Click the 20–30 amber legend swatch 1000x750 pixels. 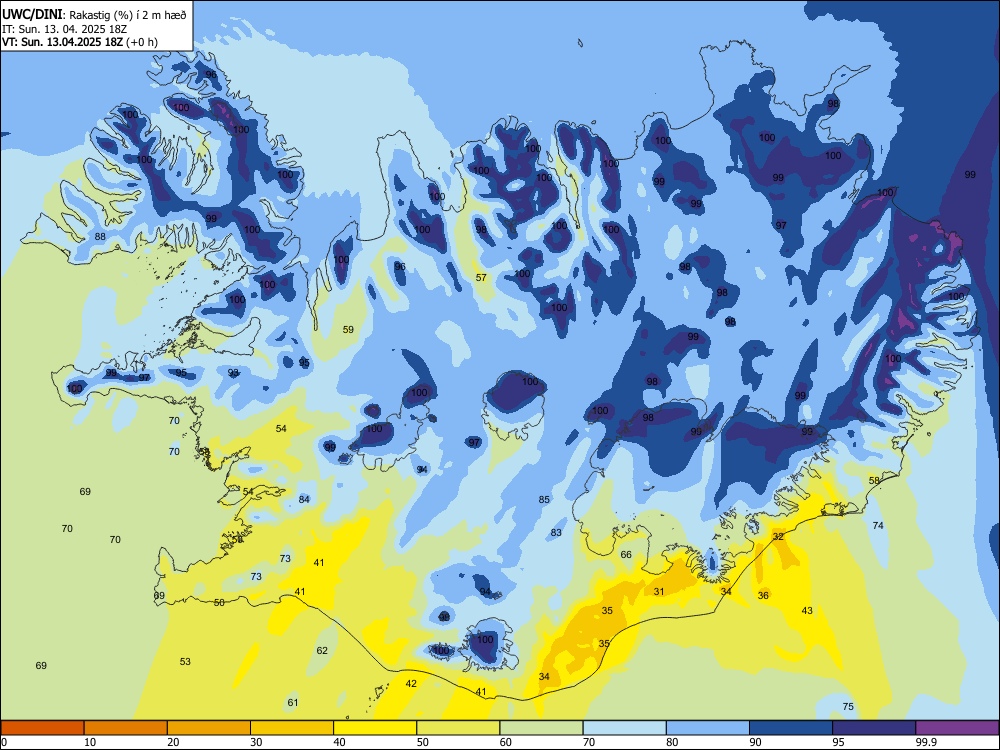(209, 728)
